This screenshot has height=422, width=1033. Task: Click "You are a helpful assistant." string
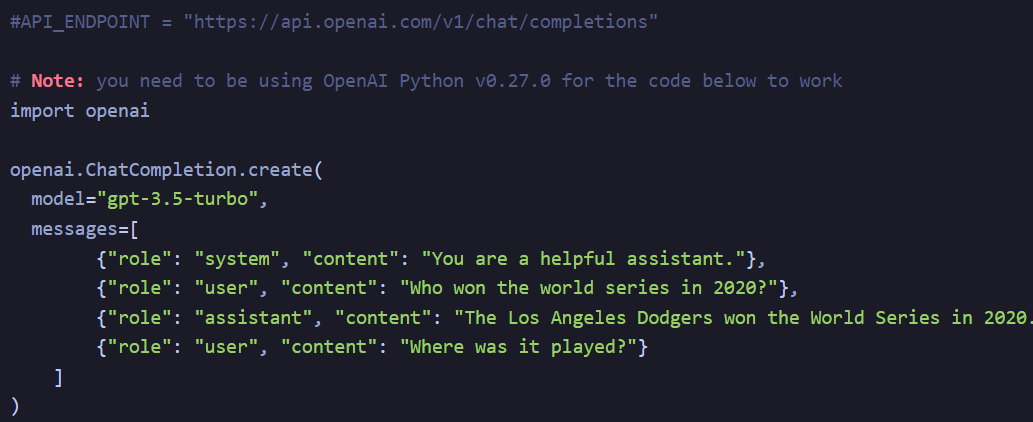coord(588,259)
